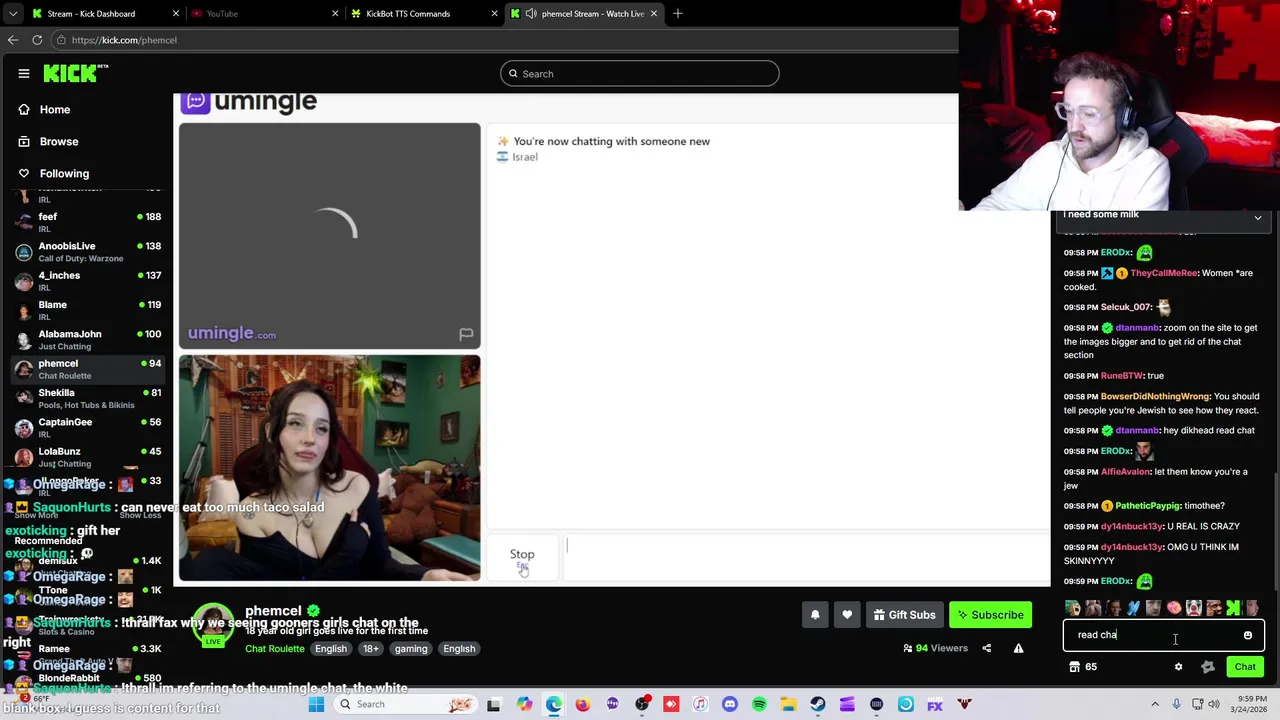Click the browser address bar URL

pos(124,40)
